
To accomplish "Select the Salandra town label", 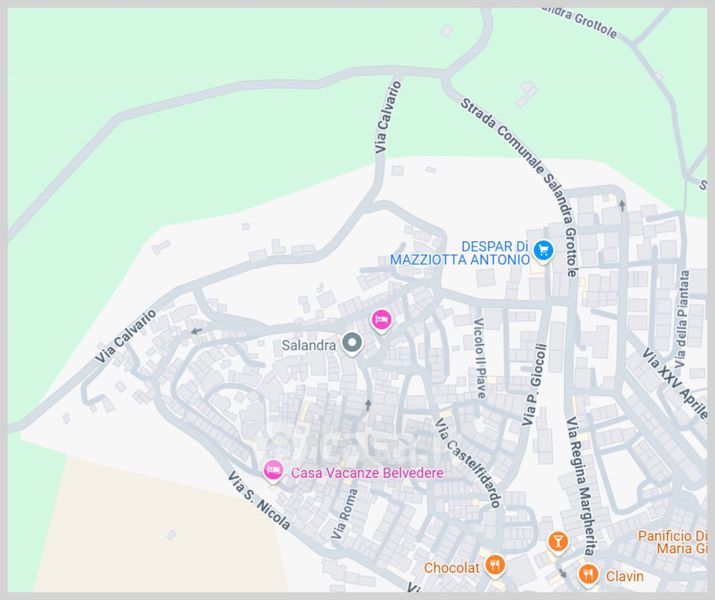I will pyautogui.click(x=309, y=345).
